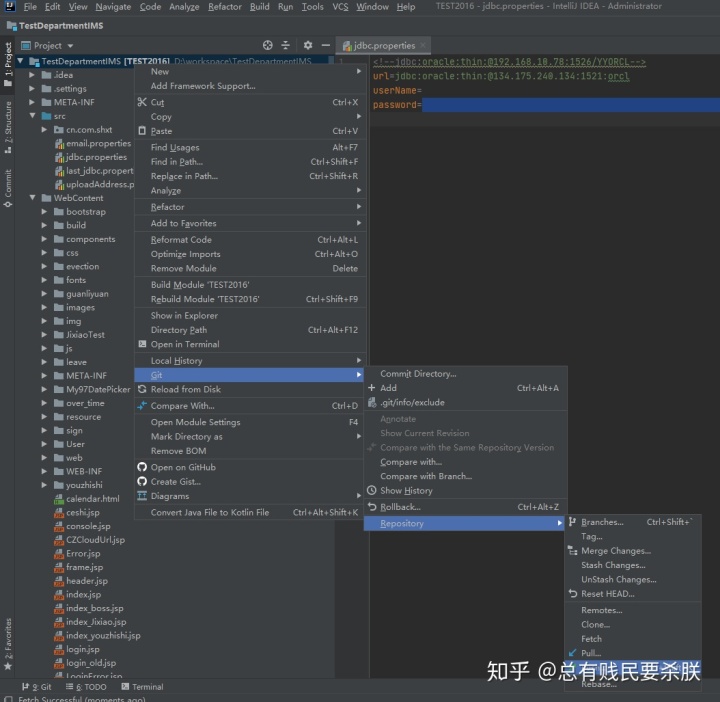Image resolution: width=720 pixels, height=702 pixels.
Task: Open Diagrams submenu
Action: tap(250, 496)
